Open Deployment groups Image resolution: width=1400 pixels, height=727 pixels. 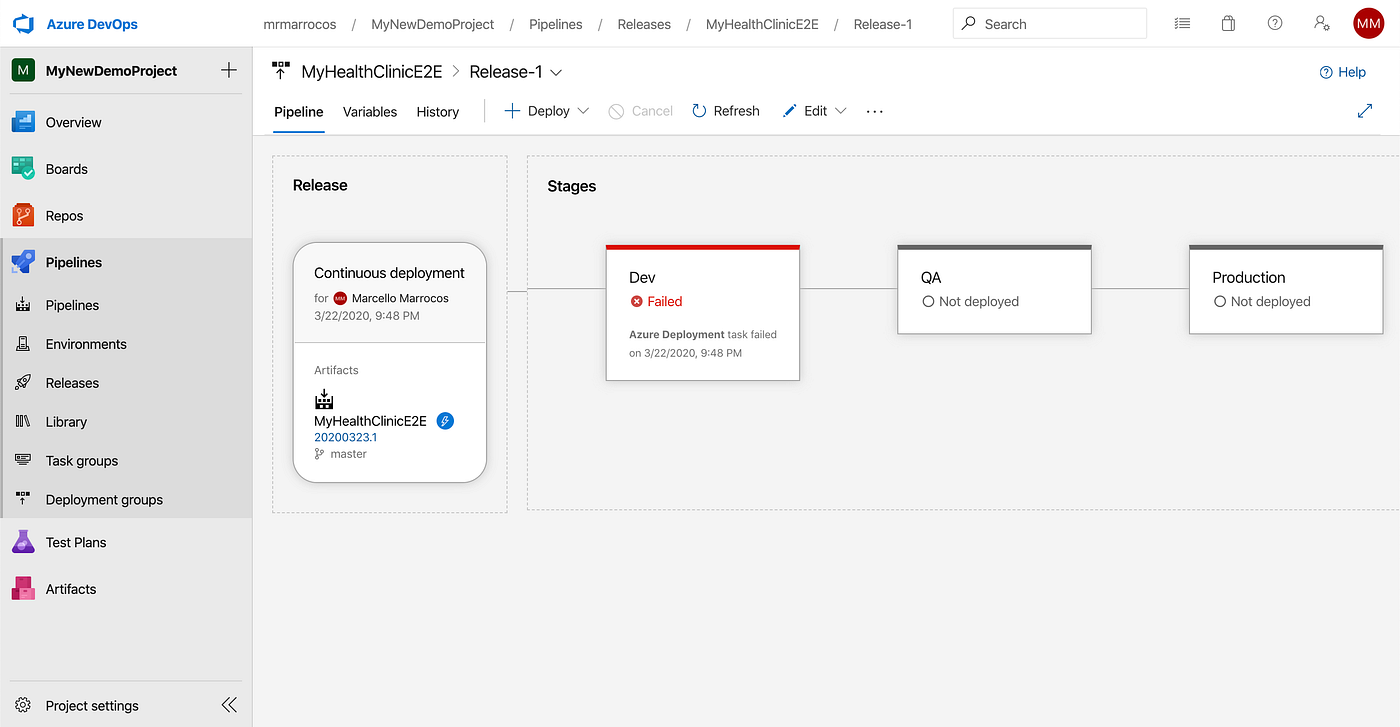pos(104,499)
